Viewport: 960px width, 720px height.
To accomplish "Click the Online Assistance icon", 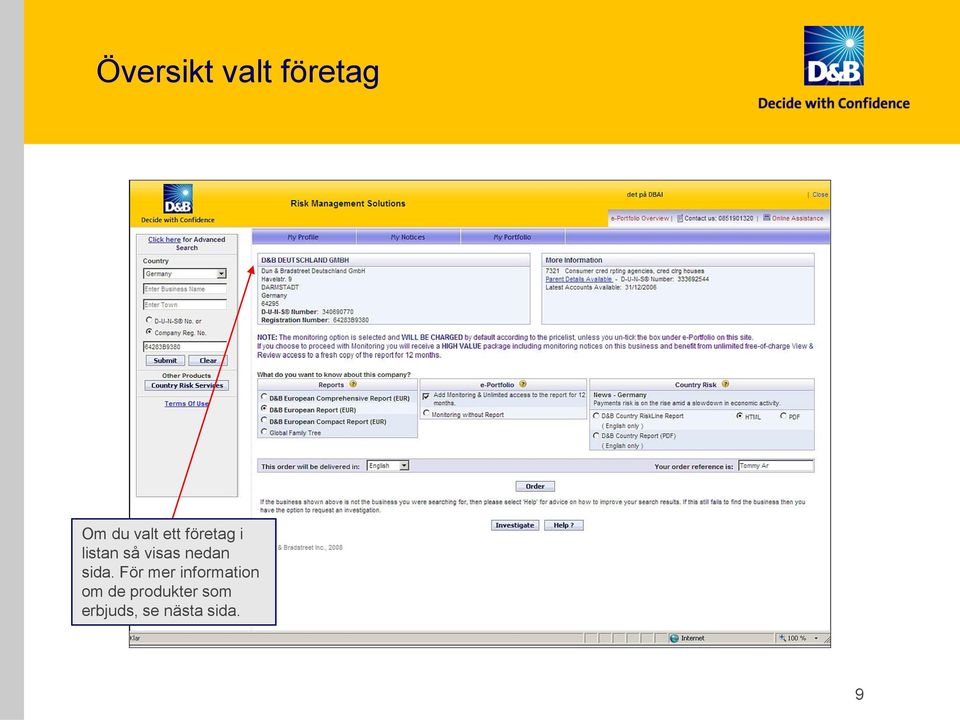I will (x=766, y=218).
